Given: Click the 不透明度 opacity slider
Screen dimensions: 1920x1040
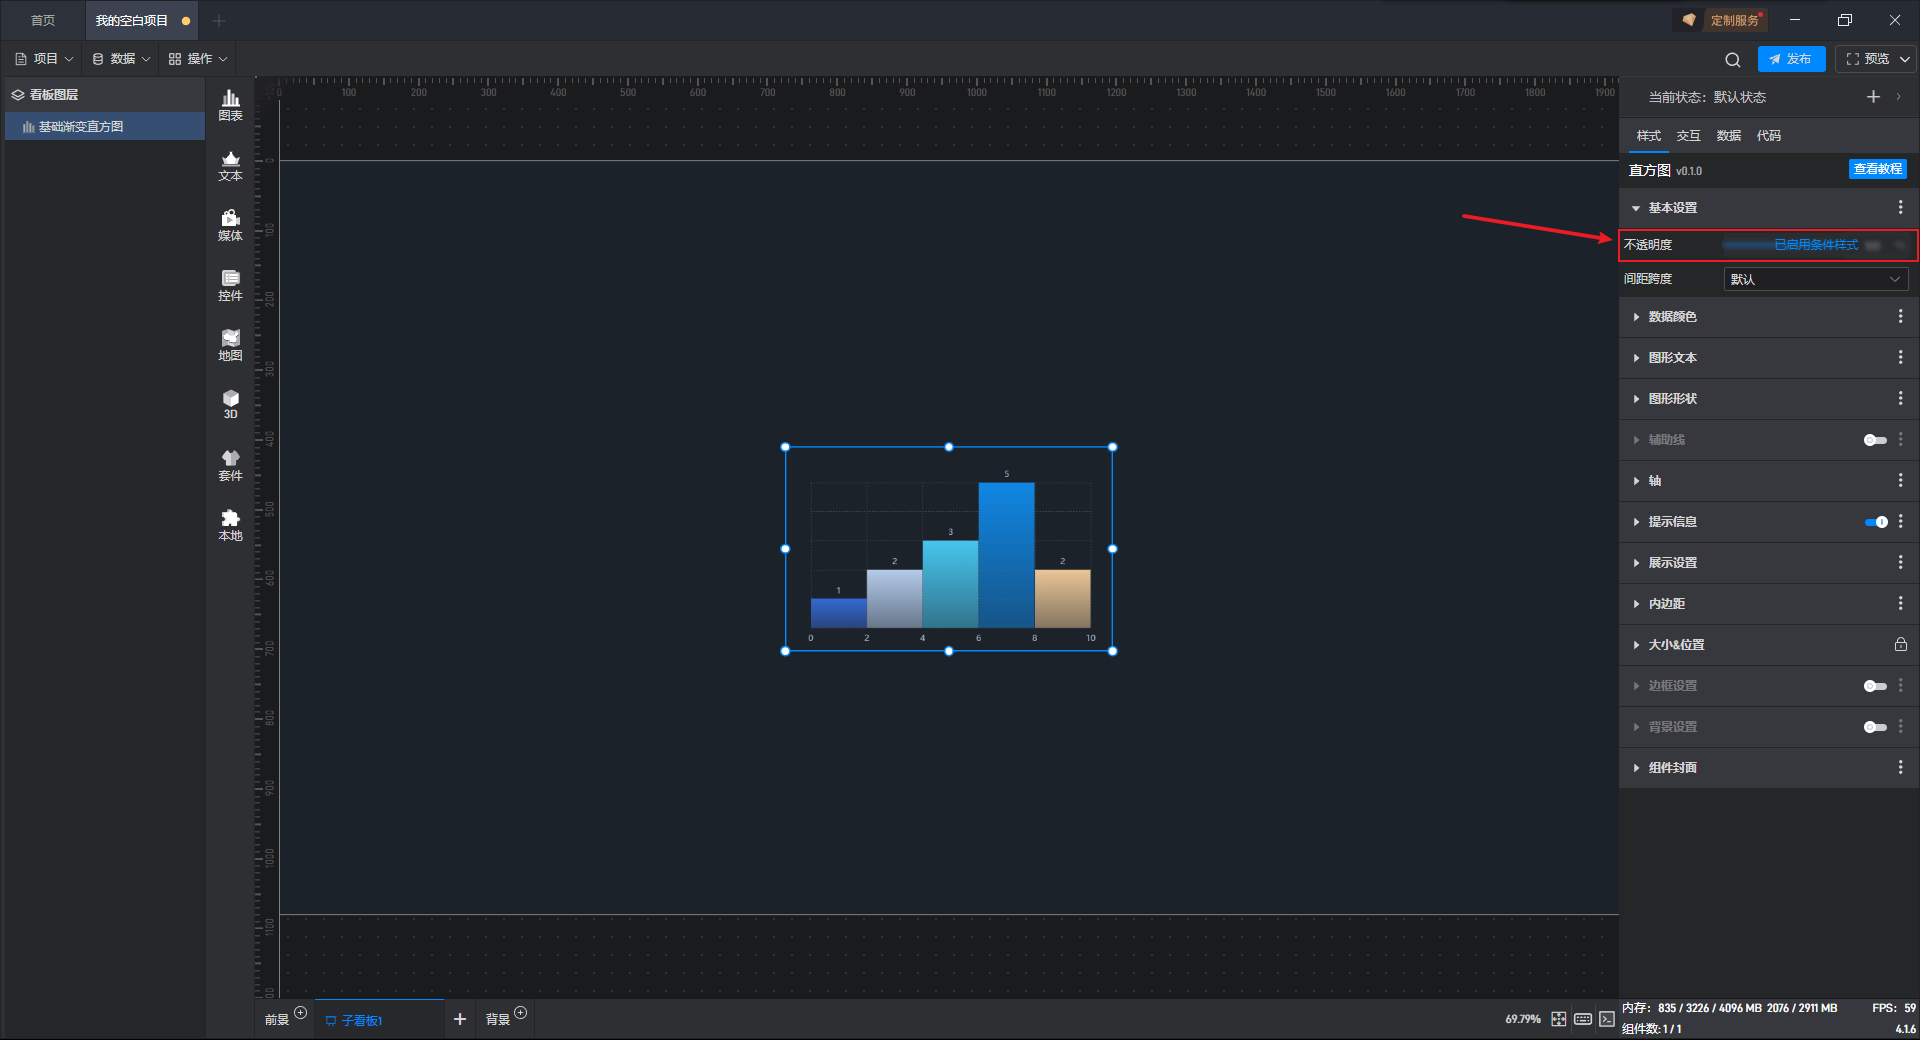Looking at the screenshot, I should pyautogui.click(x=1790, y=245).
